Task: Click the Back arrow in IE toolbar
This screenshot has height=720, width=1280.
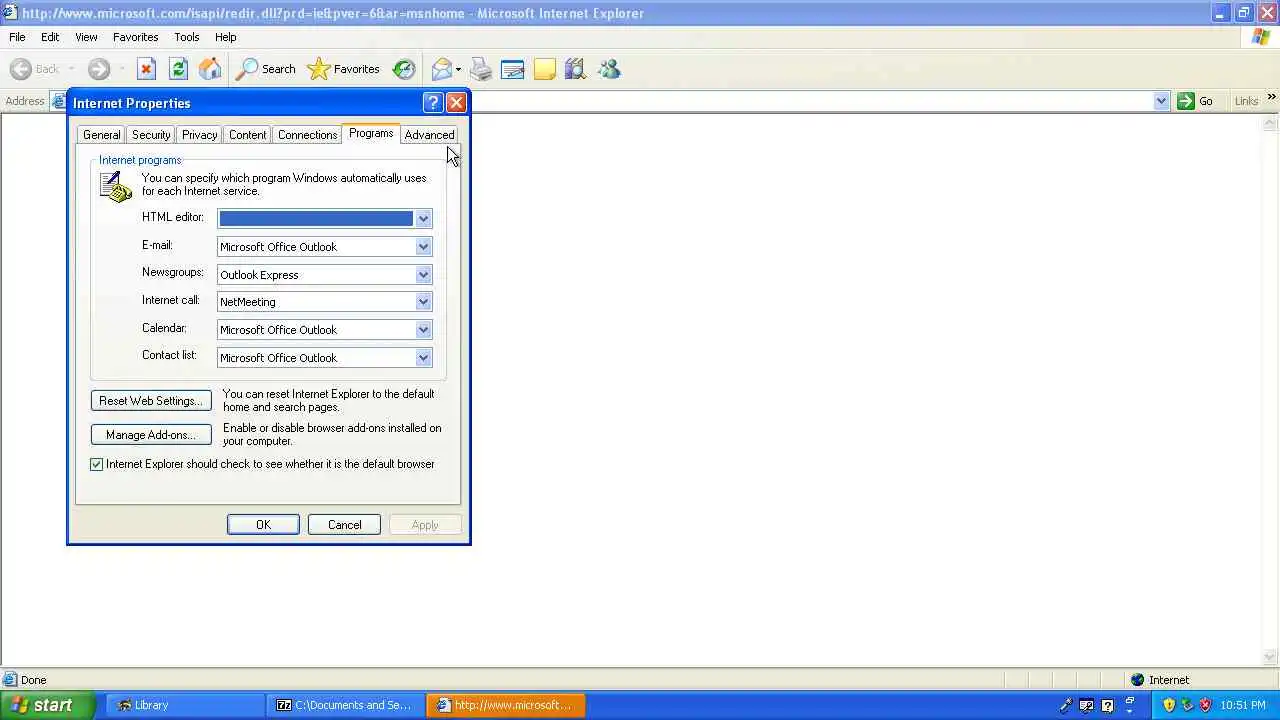Action: pos(21,69)
